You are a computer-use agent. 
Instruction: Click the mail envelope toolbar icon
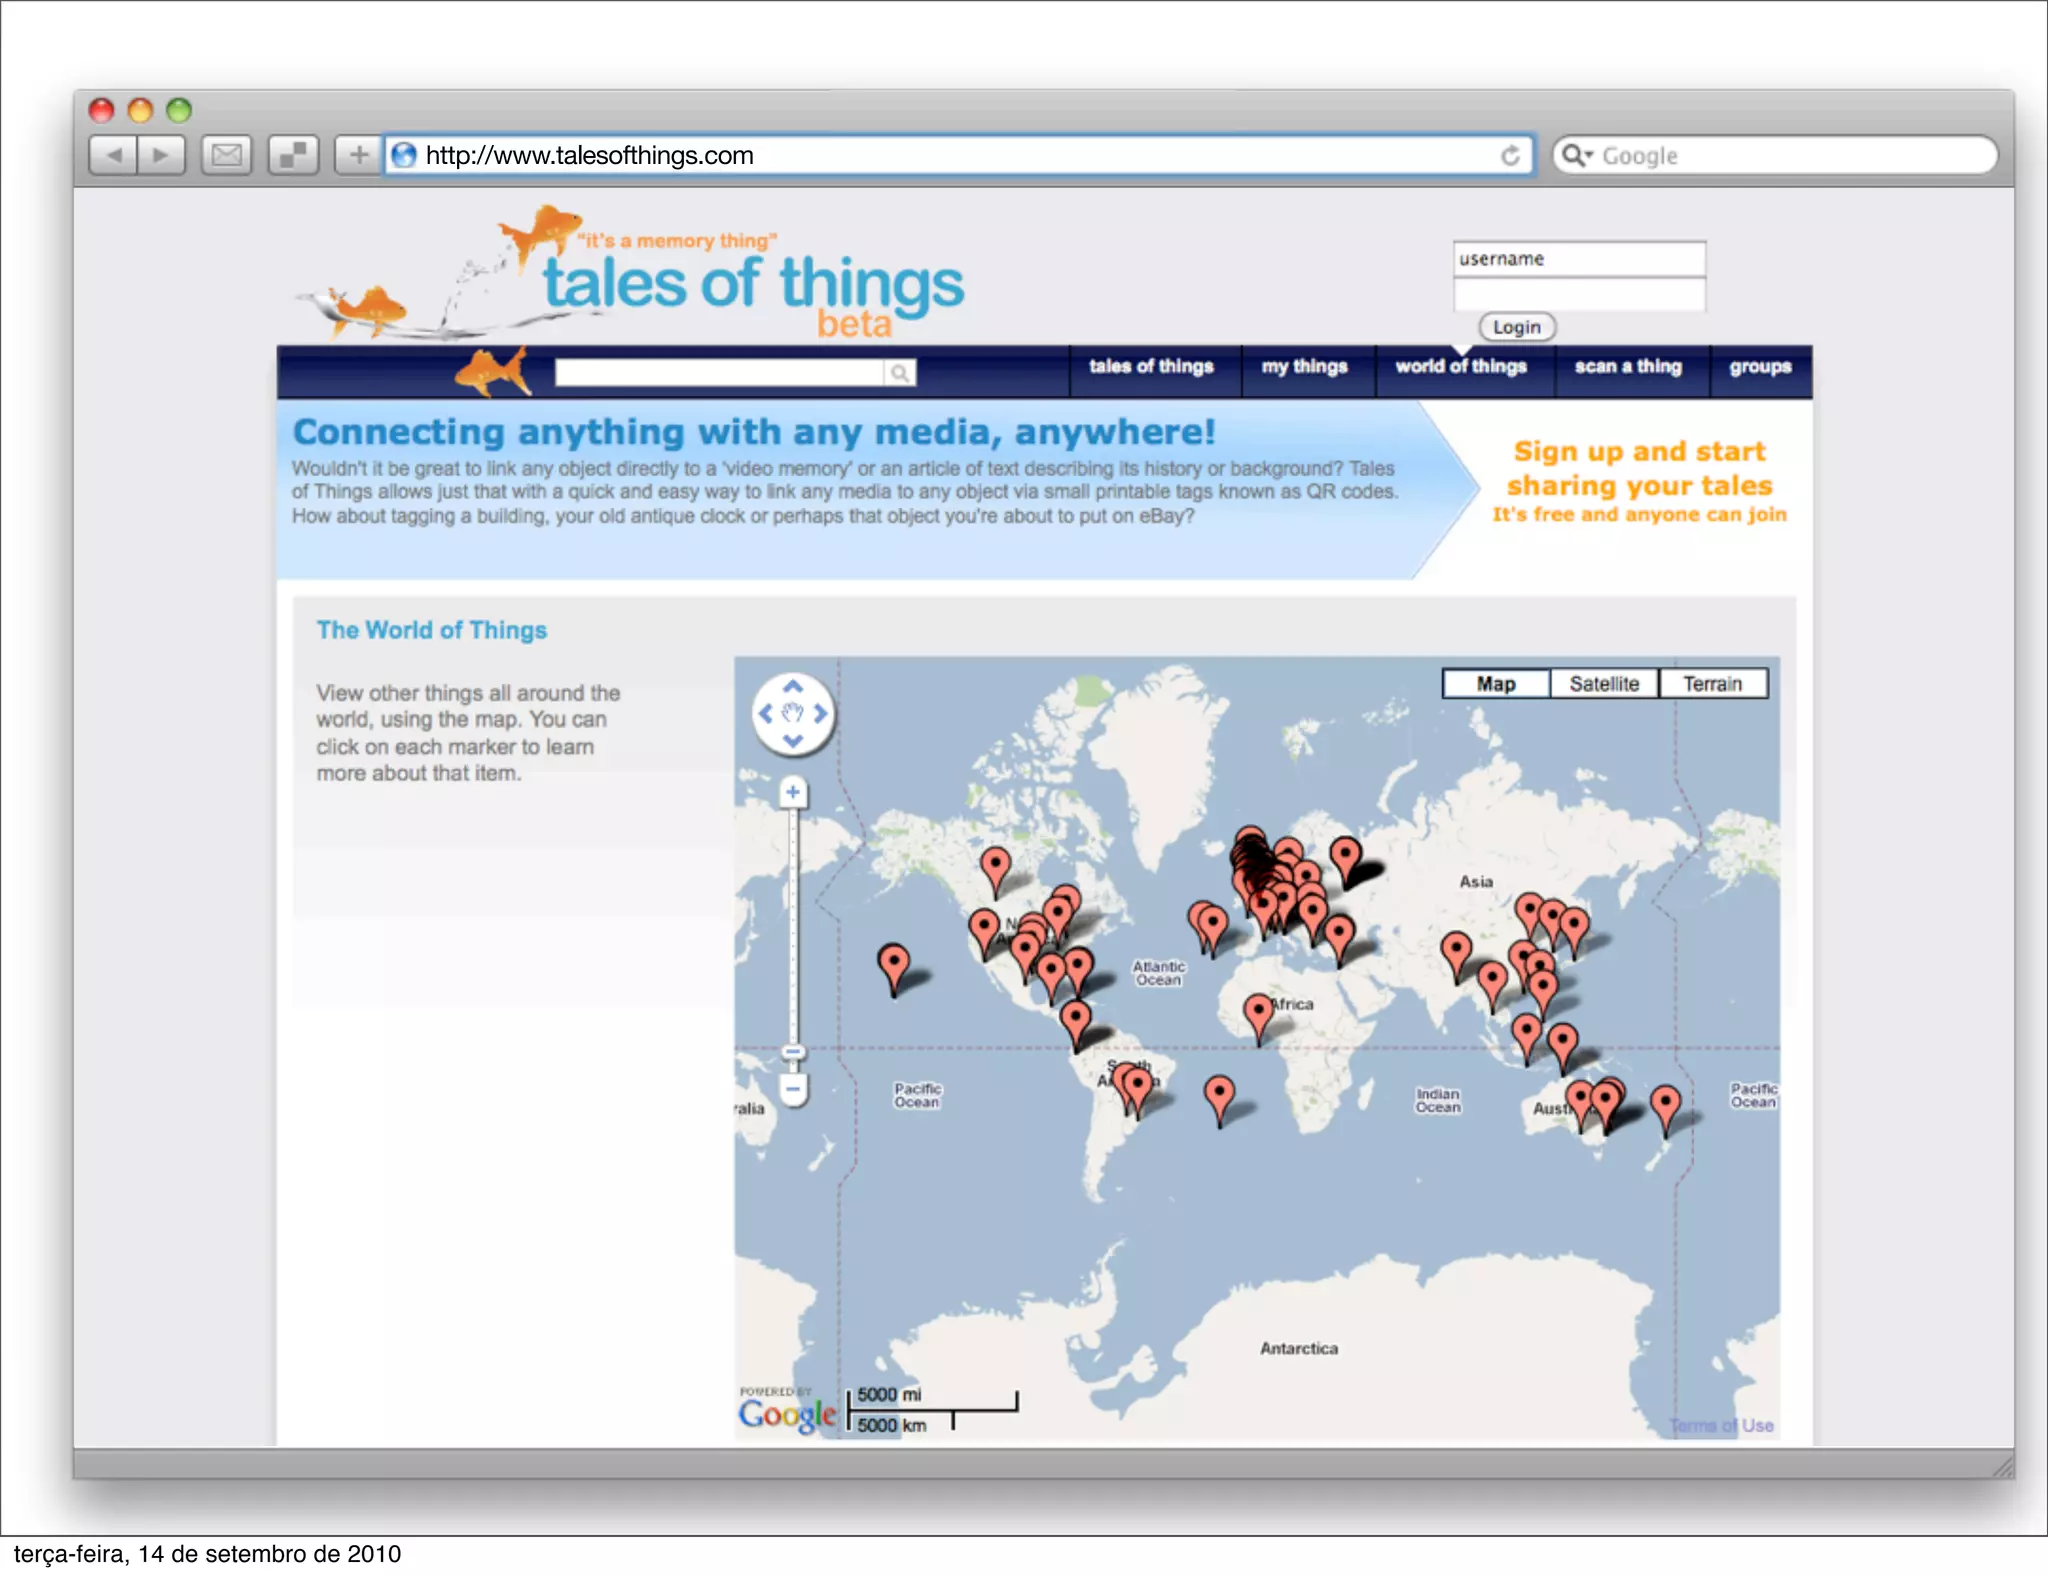click(x=226, y=155)
